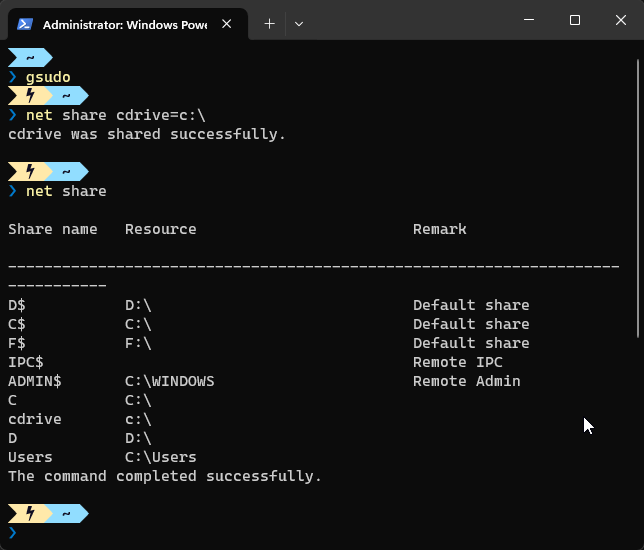This screenshot has width=644, height=550.
Task: Close the terminal window
Action: [x=621, y=20]
